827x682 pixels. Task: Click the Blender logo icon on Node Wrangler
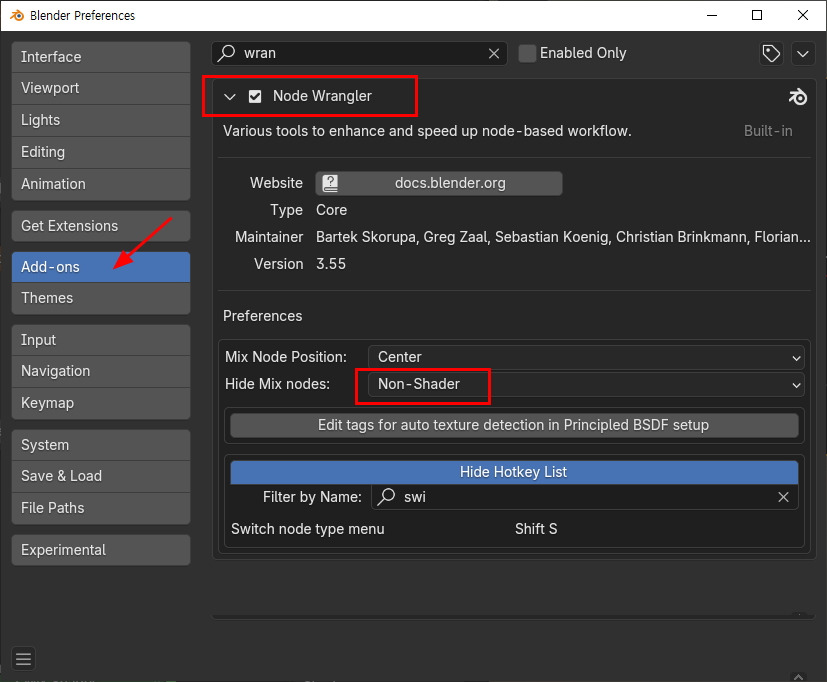point(797,97)
